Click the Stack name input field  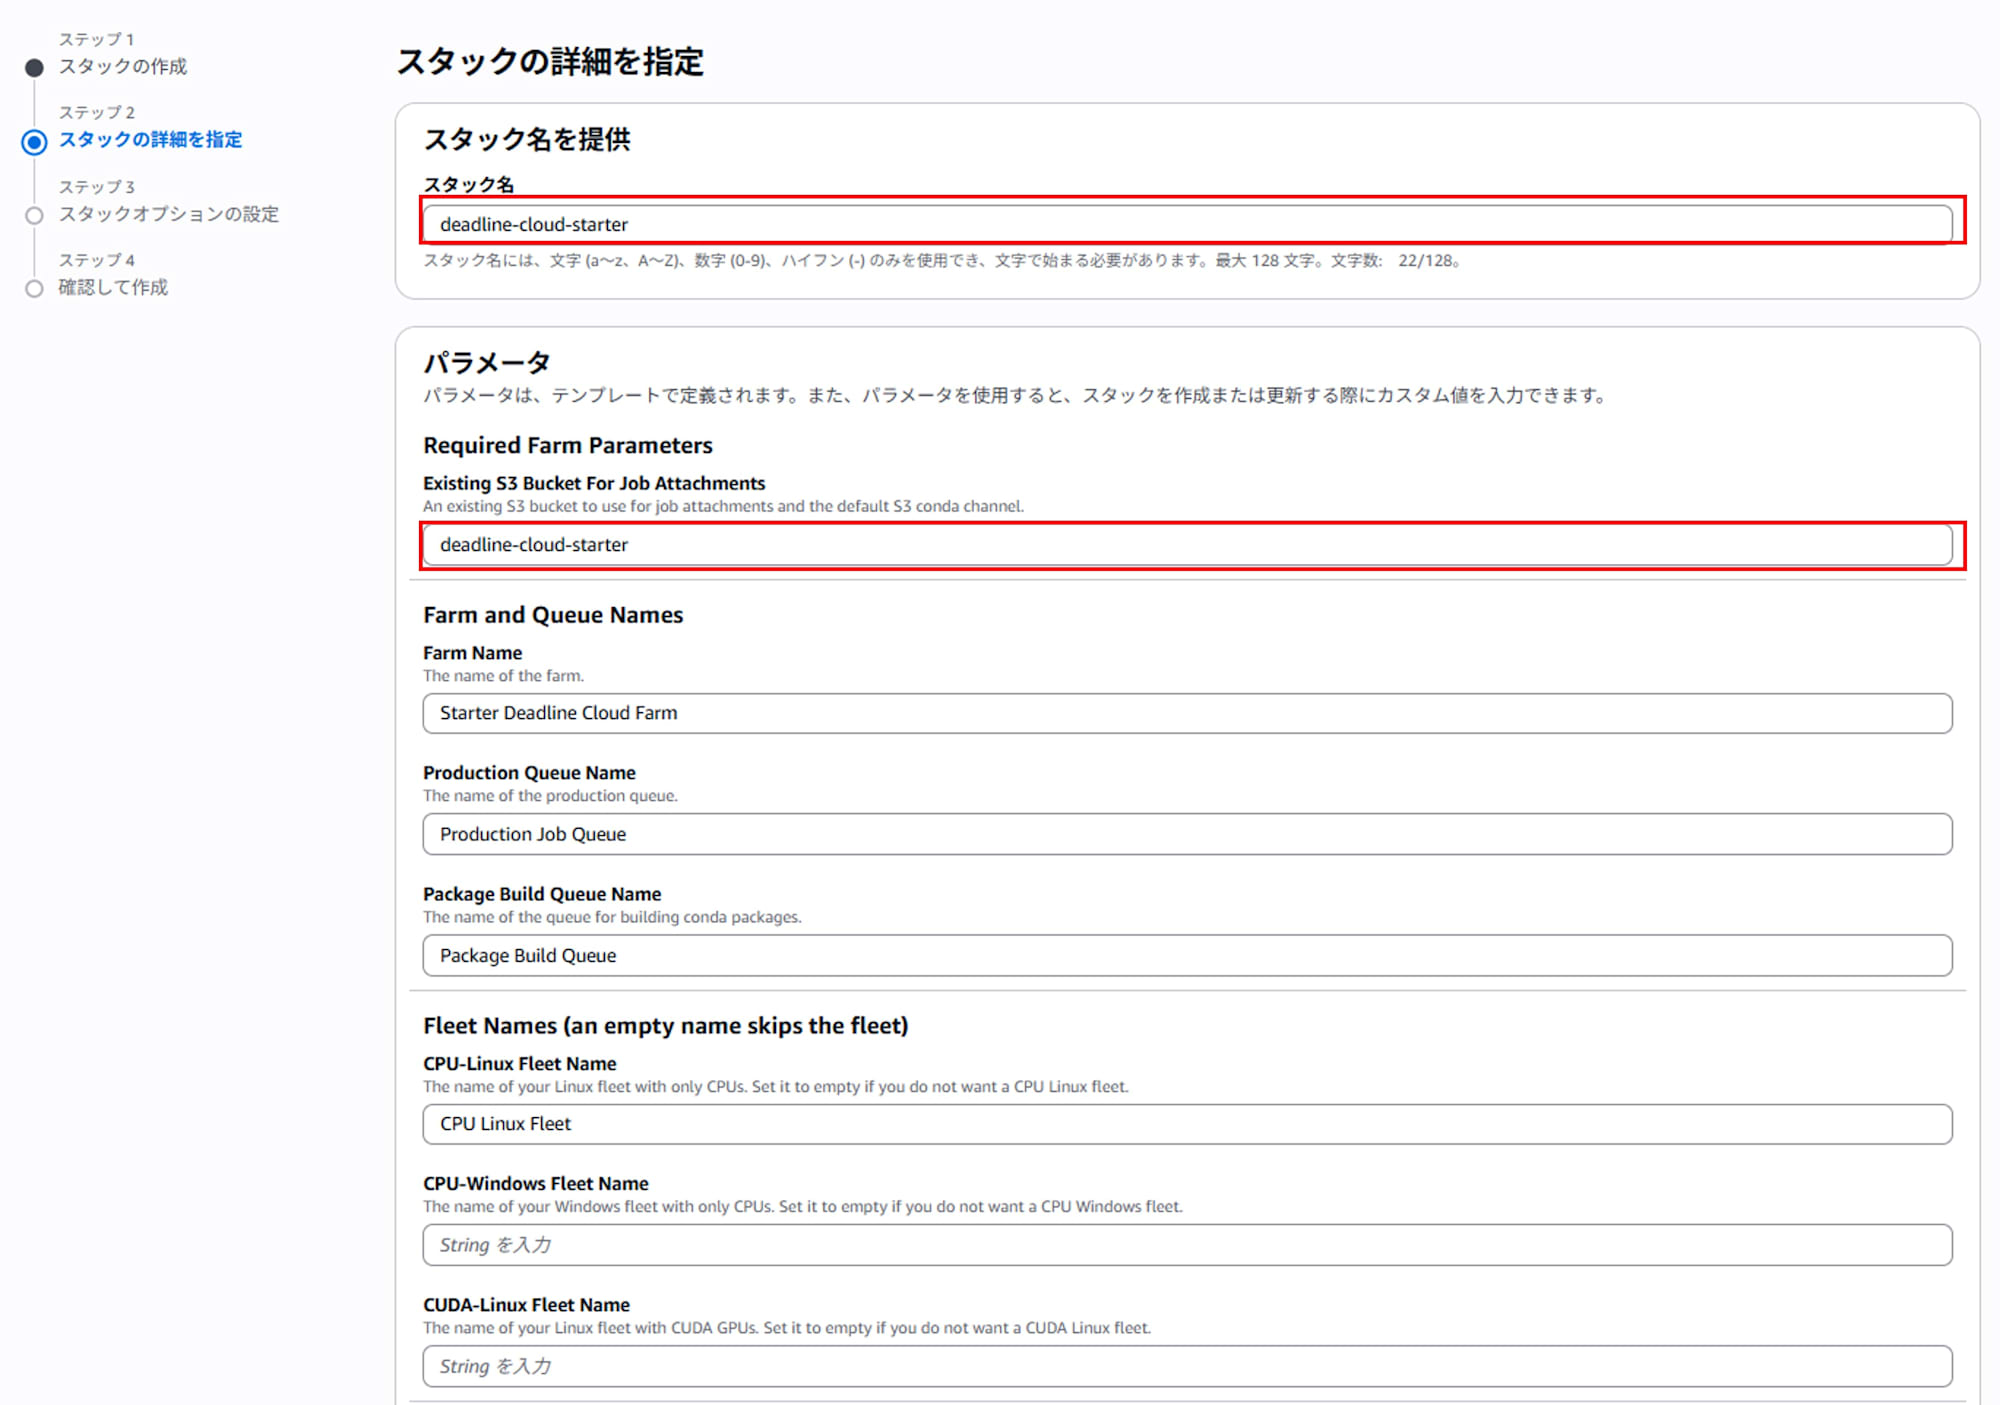click(1187, 224)
